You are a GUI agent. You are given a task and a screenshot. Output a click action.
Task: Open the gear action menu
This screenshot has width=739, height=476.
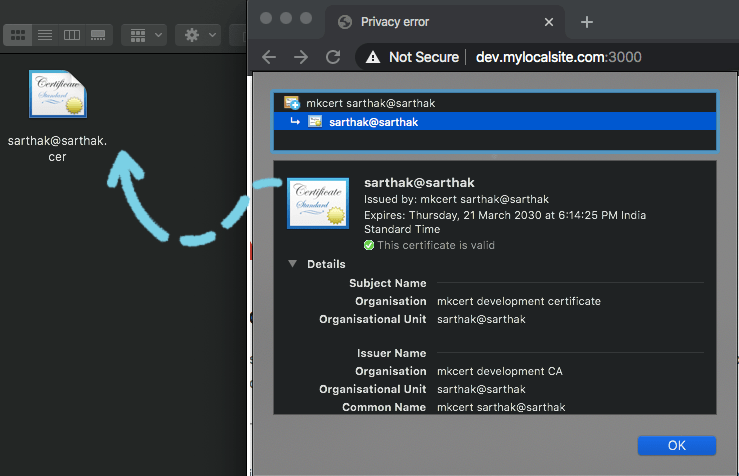click(x=198, y=35)
